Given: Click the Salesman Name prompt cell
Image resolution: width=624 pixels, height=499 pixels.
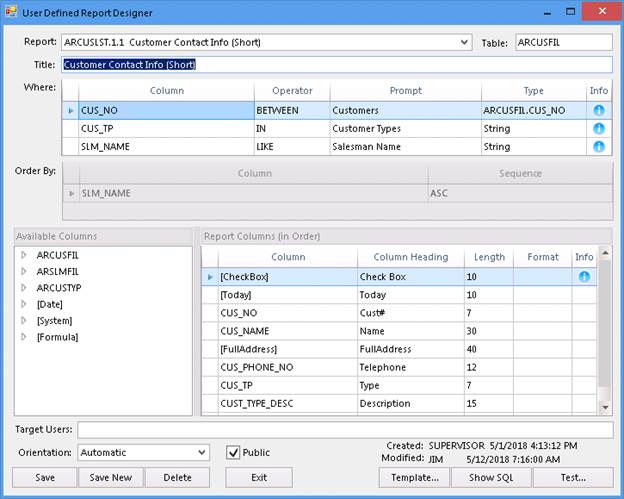Looking at the screenshot, I should tap(406, 146).
